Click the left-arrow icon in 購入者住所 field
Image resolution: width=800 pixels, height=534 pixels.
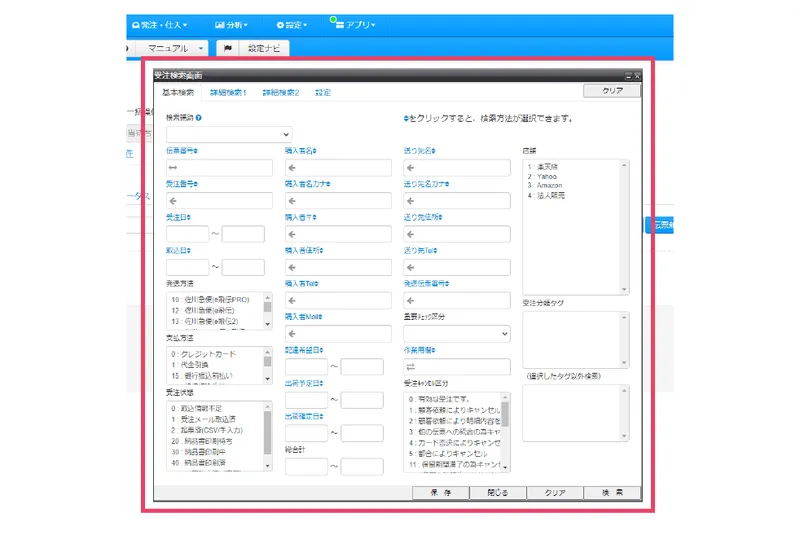pyautogui.click(x=292, y=267)
